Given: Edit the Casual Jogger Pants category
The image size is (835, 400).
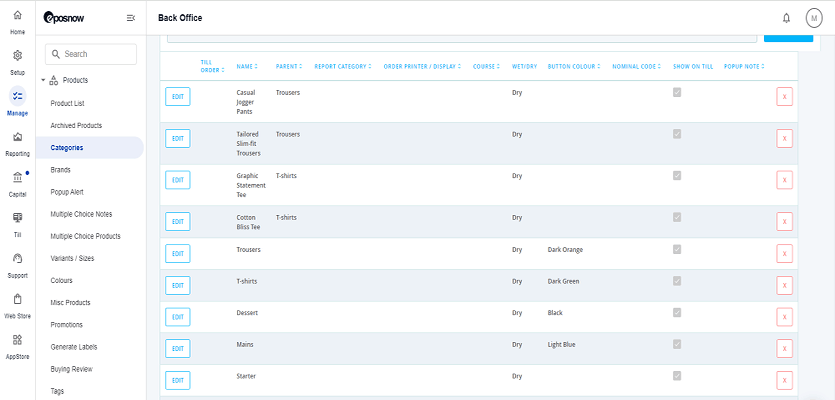Looking at the screenshot, I should pos(178,97).
